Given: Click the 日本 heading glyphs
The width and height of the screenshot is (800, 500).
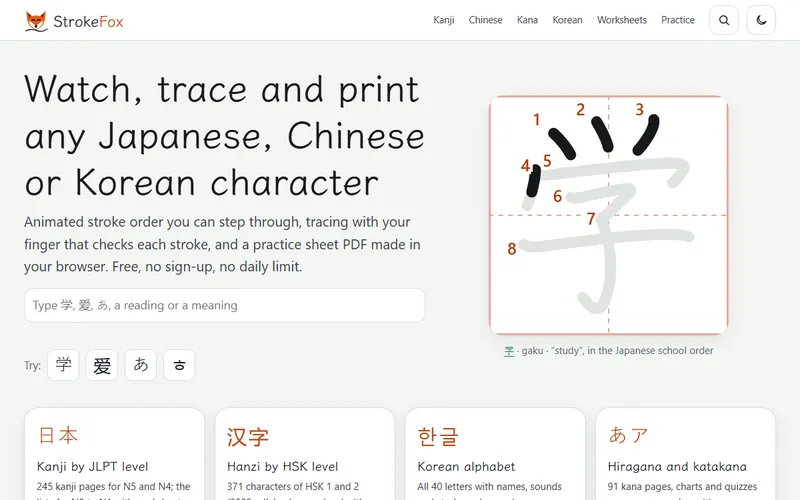Looking at the screenshot, I should (58, 436).
